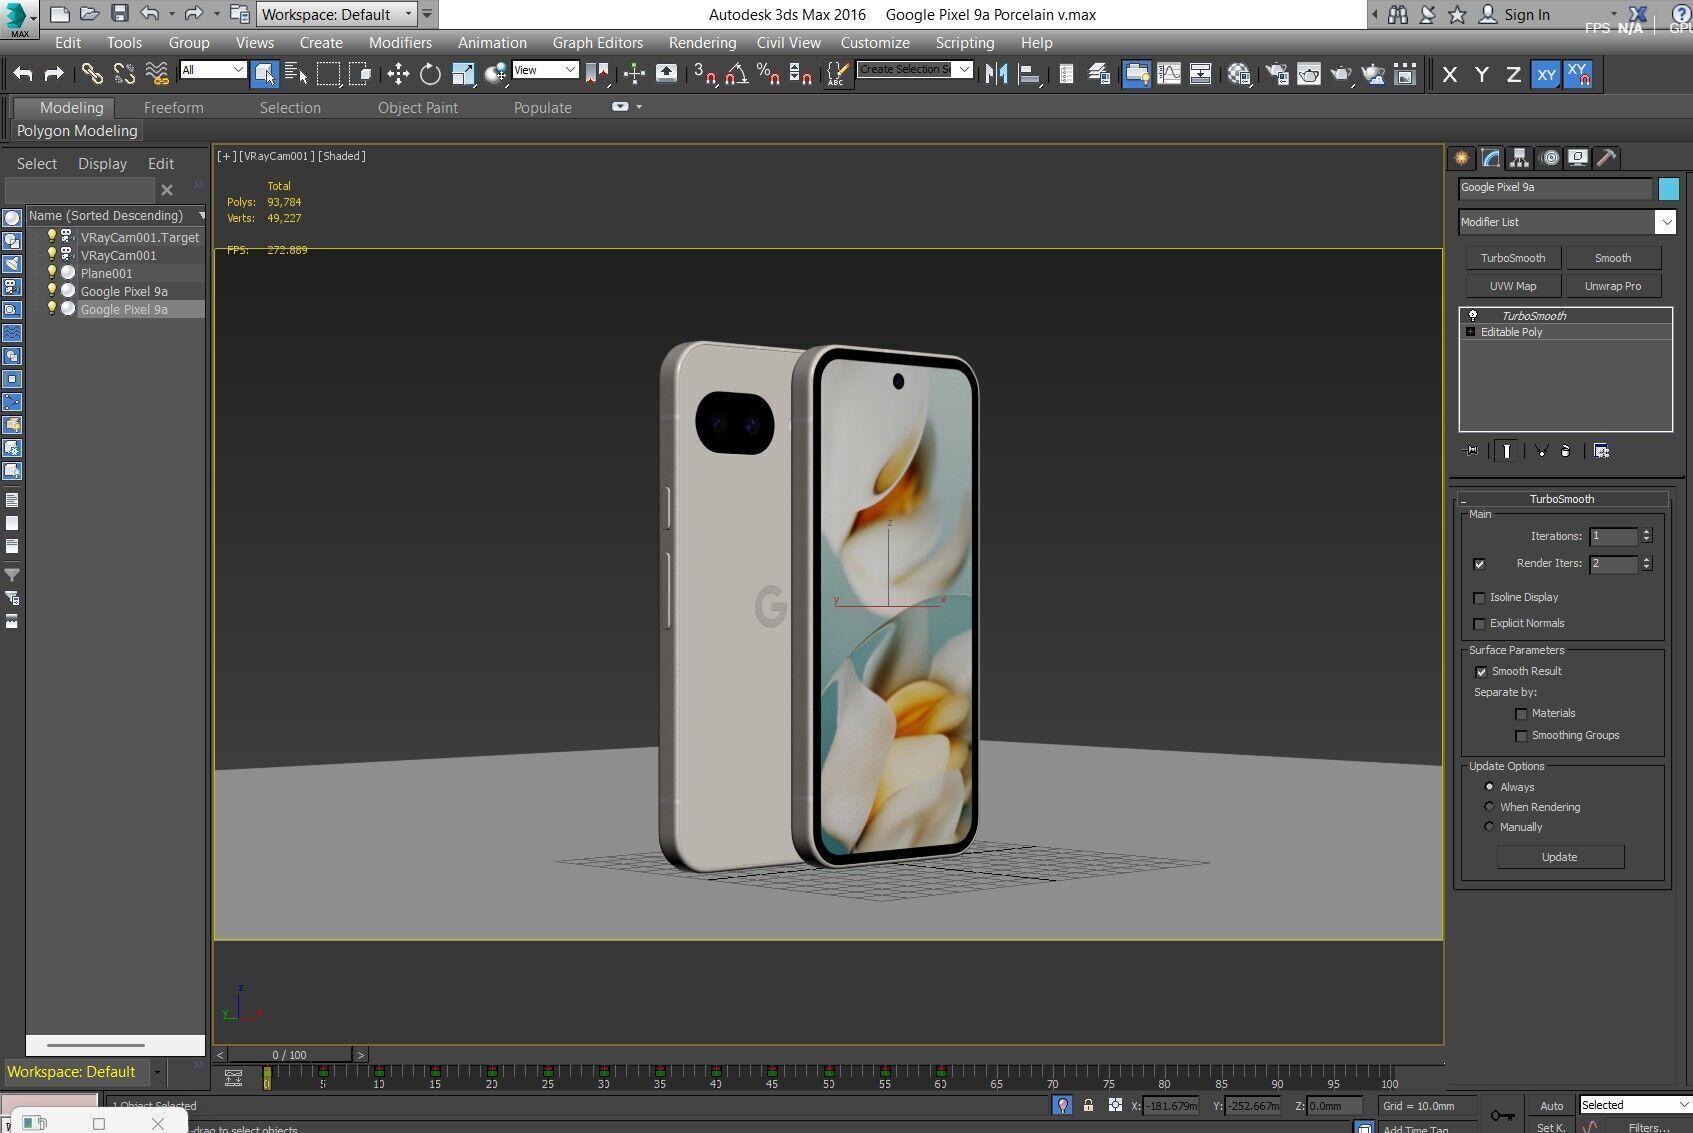Click the Align tool icon
The width and height of the screenshot is (1693, 1133).
pos(1029,74)
